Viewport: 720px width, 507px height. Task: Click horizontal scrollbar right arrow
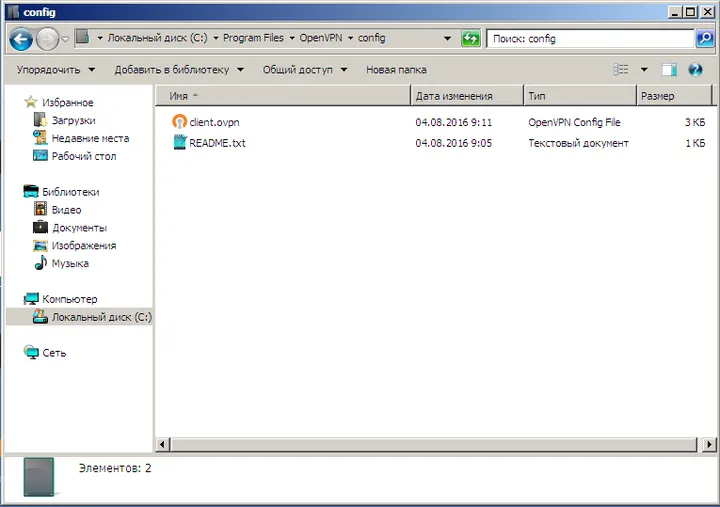click(709, 444)
